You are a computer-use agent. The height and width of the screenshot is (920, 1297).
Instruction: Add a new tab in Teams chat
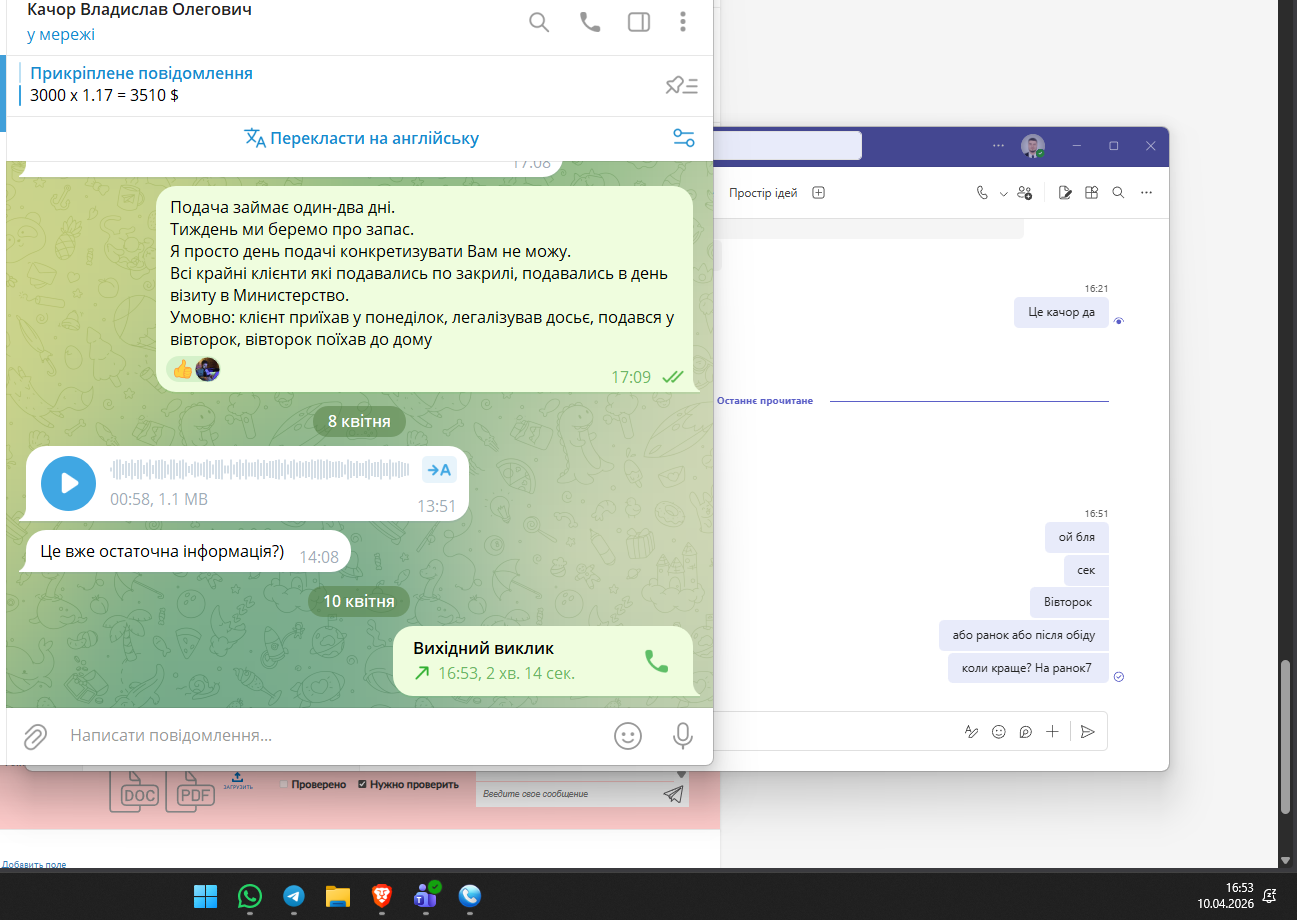click(818, 193)
